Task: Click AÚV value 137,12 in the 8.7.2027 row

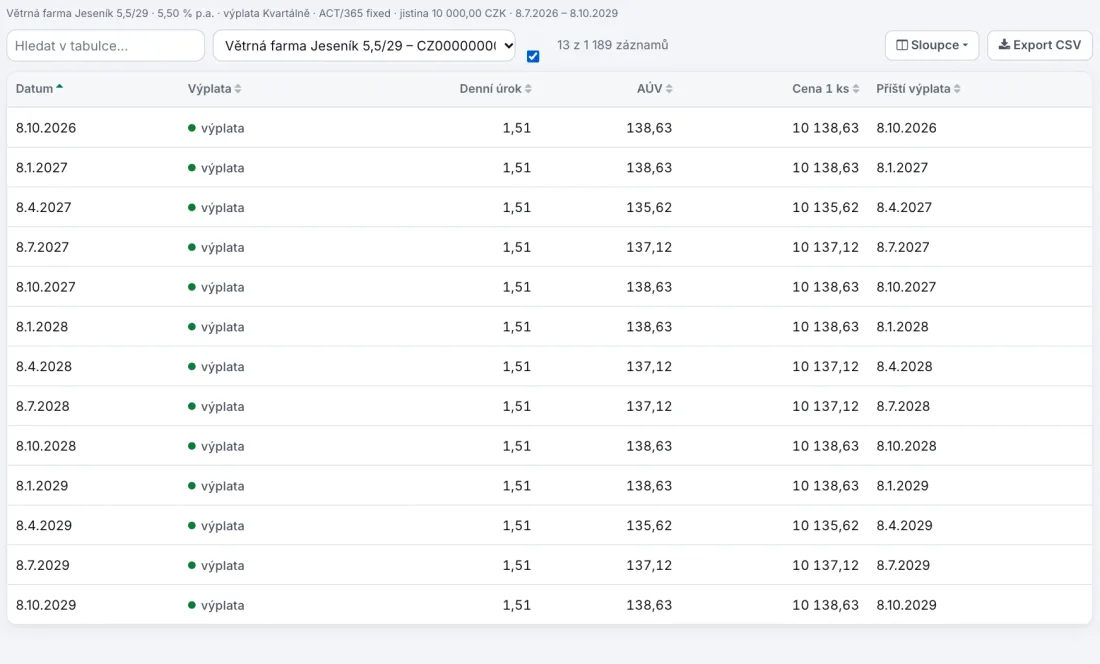Action: (x=649, y=248)
